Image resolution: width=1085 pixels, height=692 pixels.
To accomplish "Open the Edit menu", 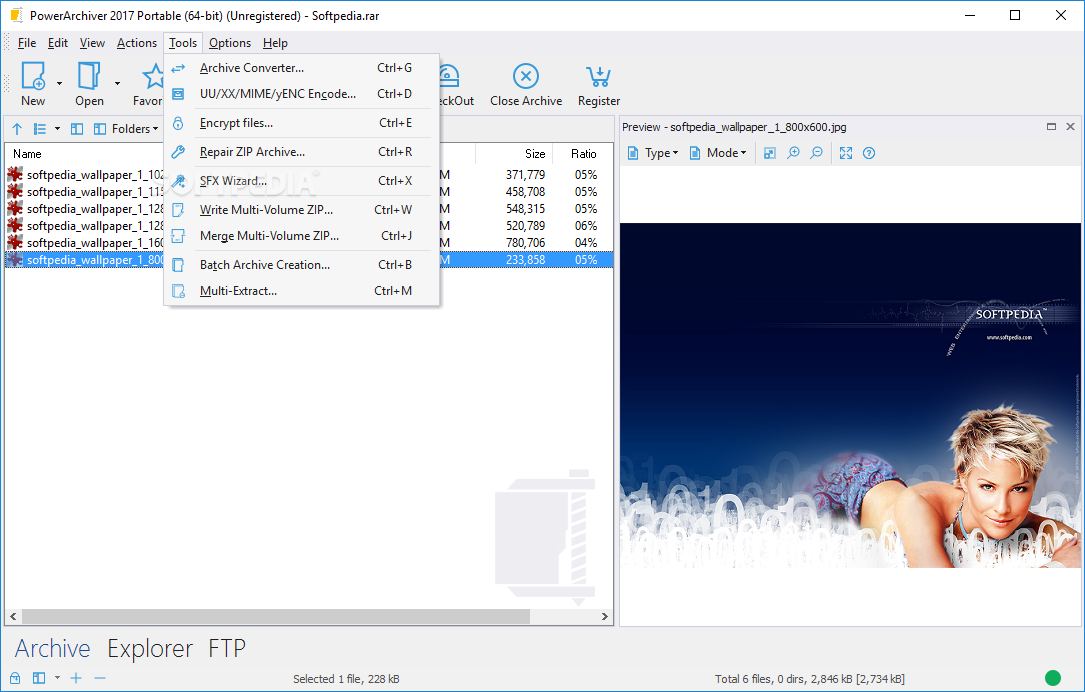I will click(x=57, y=43).
